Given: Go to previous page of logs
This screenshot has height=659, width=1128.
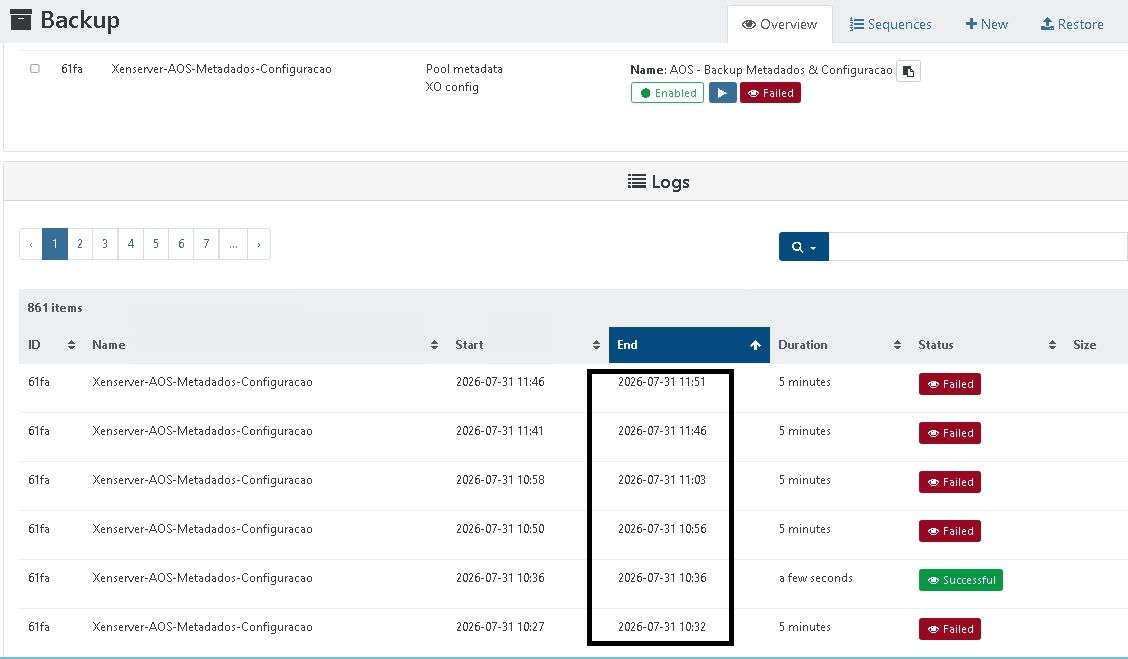Looking at the screenshot, I should tap(31, 244).
